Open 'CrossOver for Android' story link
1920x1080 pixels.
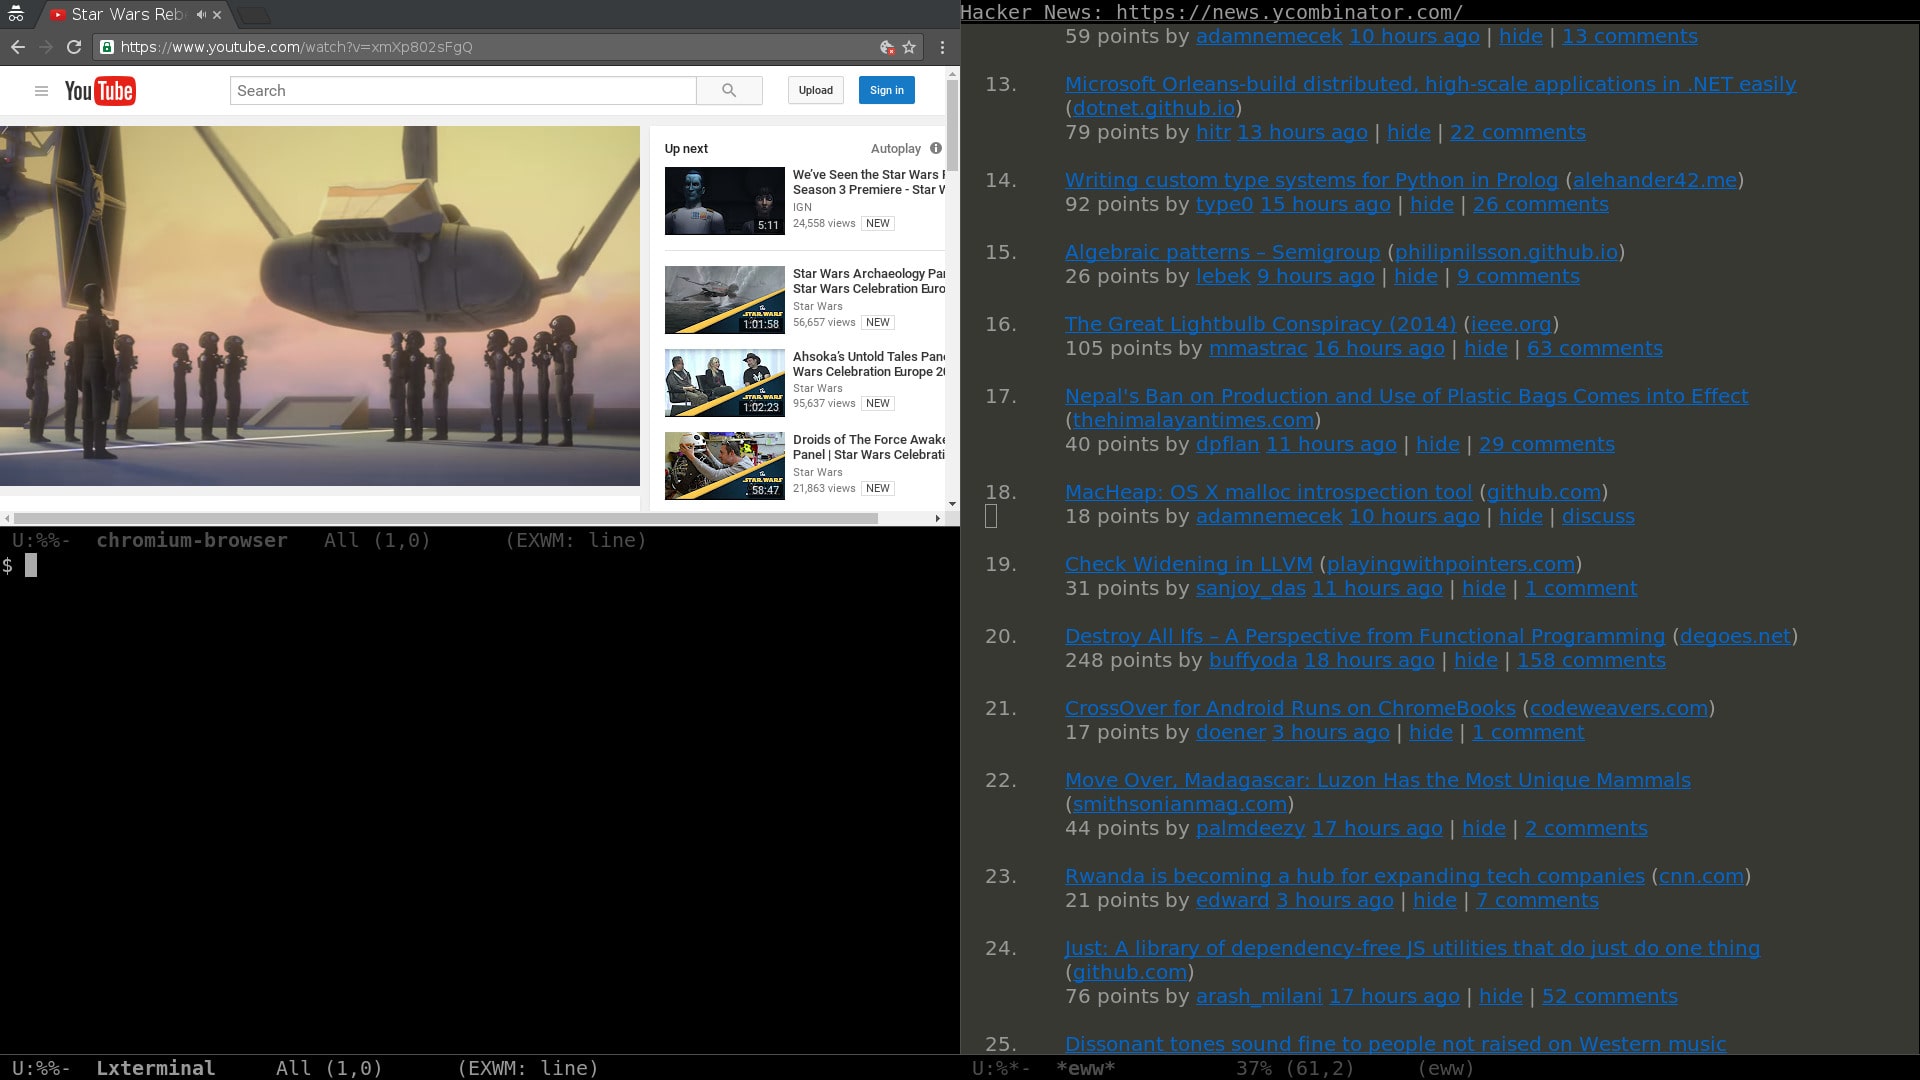pos(1290,708)
